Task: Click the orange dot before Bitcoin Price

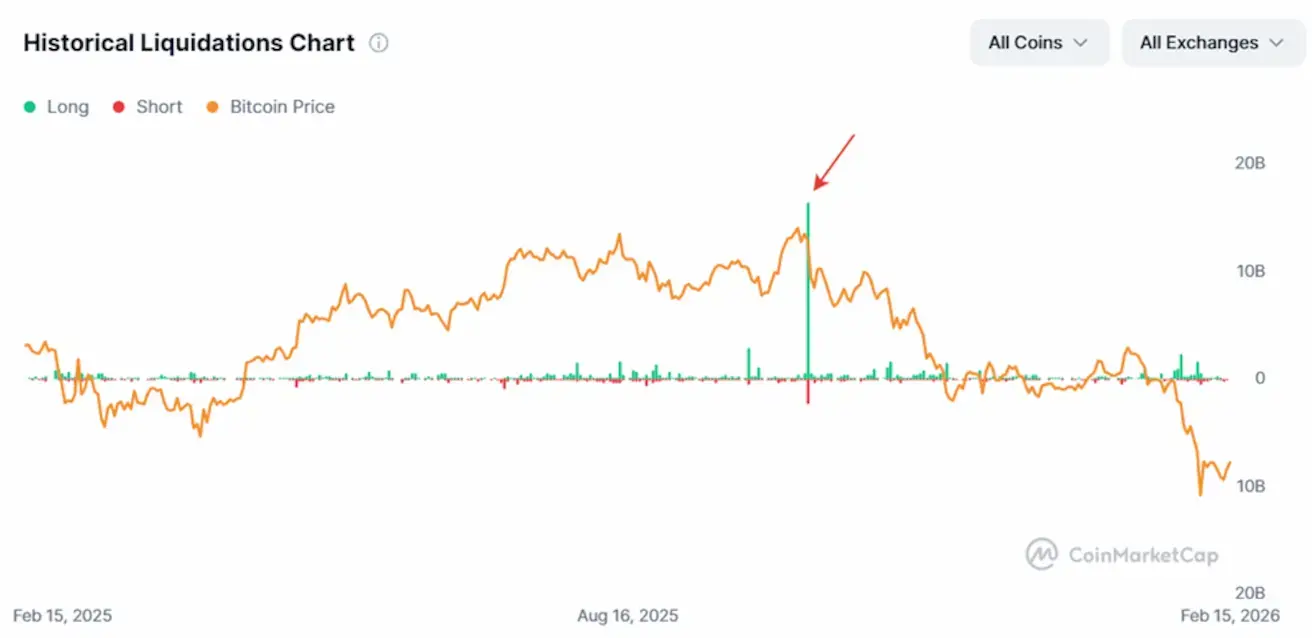Action: 212,107
